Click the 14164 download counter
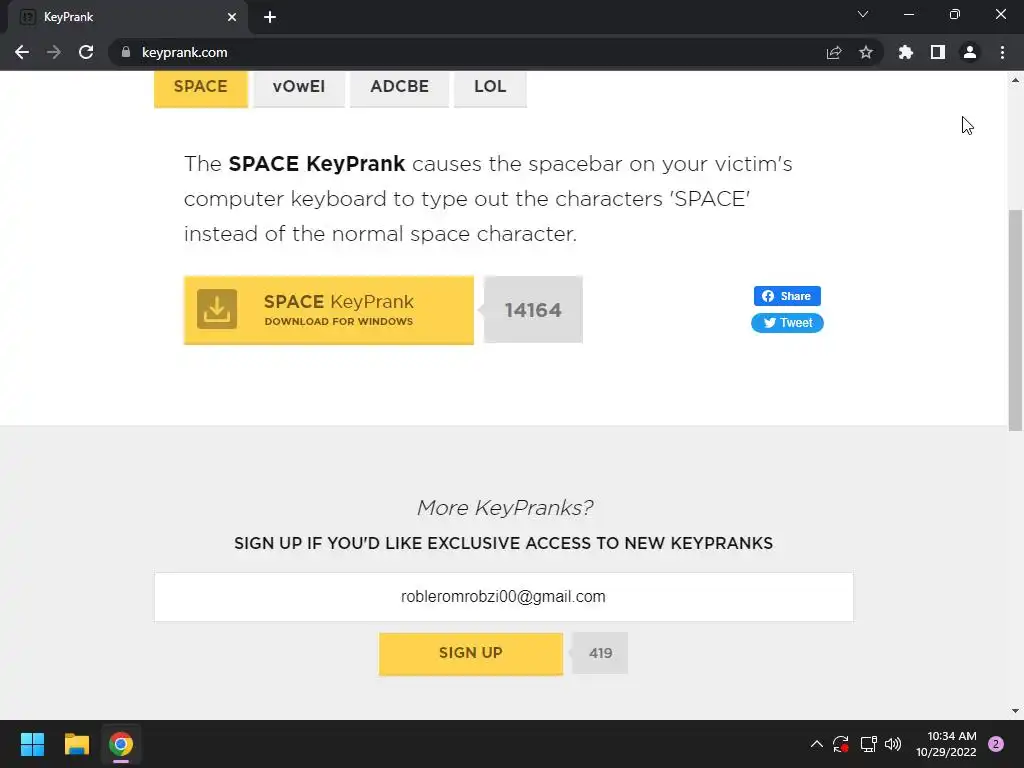This screenshot has height=768, width=1024. (533, 310)
